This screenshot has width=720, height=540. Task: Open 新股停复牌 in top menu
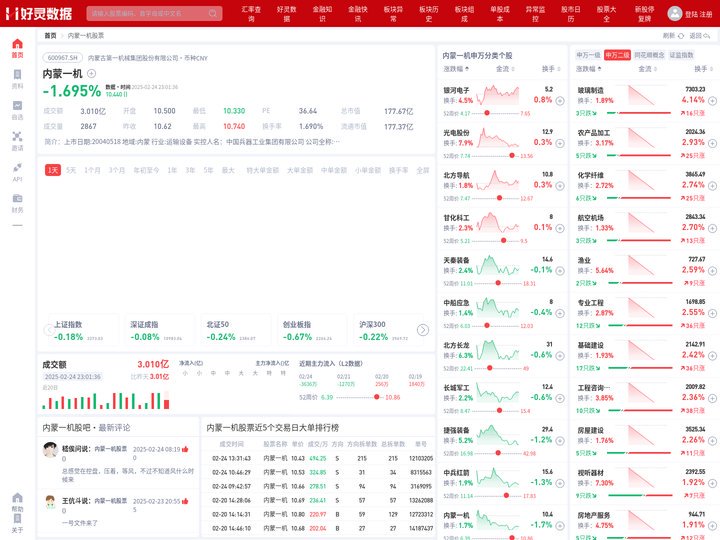point(644,14)
